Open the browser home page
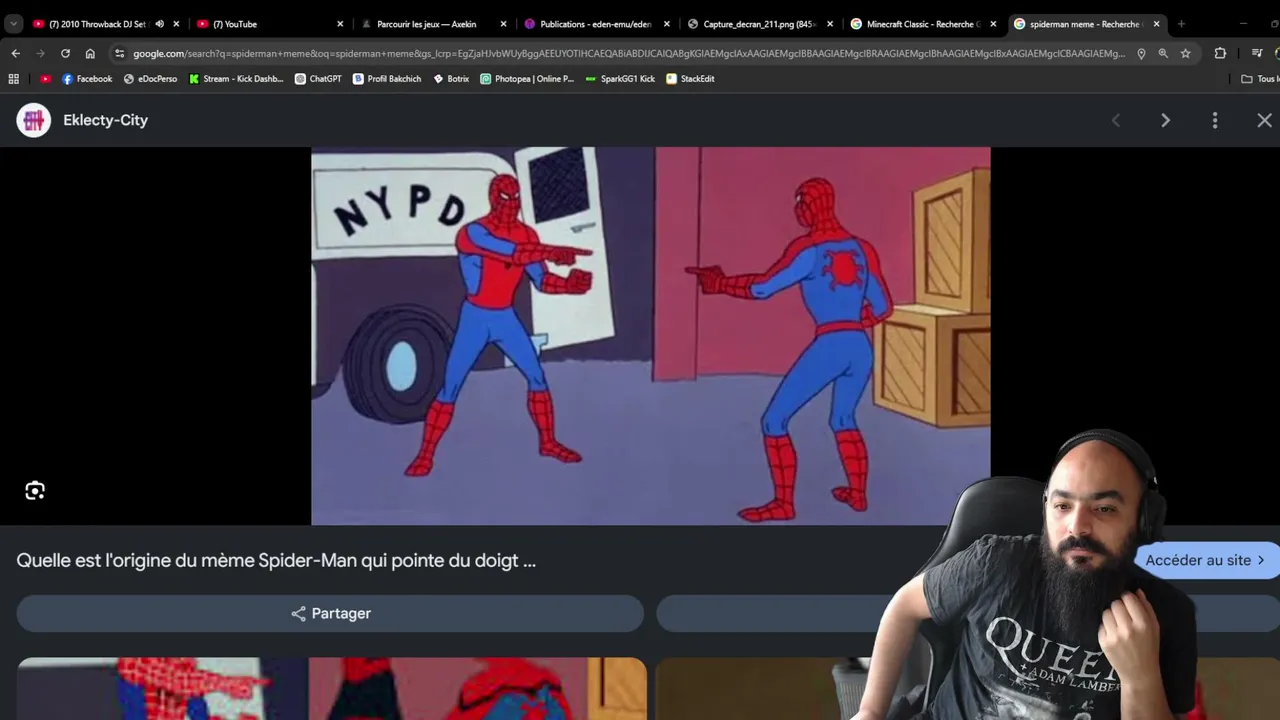 (x=90, y=53)
